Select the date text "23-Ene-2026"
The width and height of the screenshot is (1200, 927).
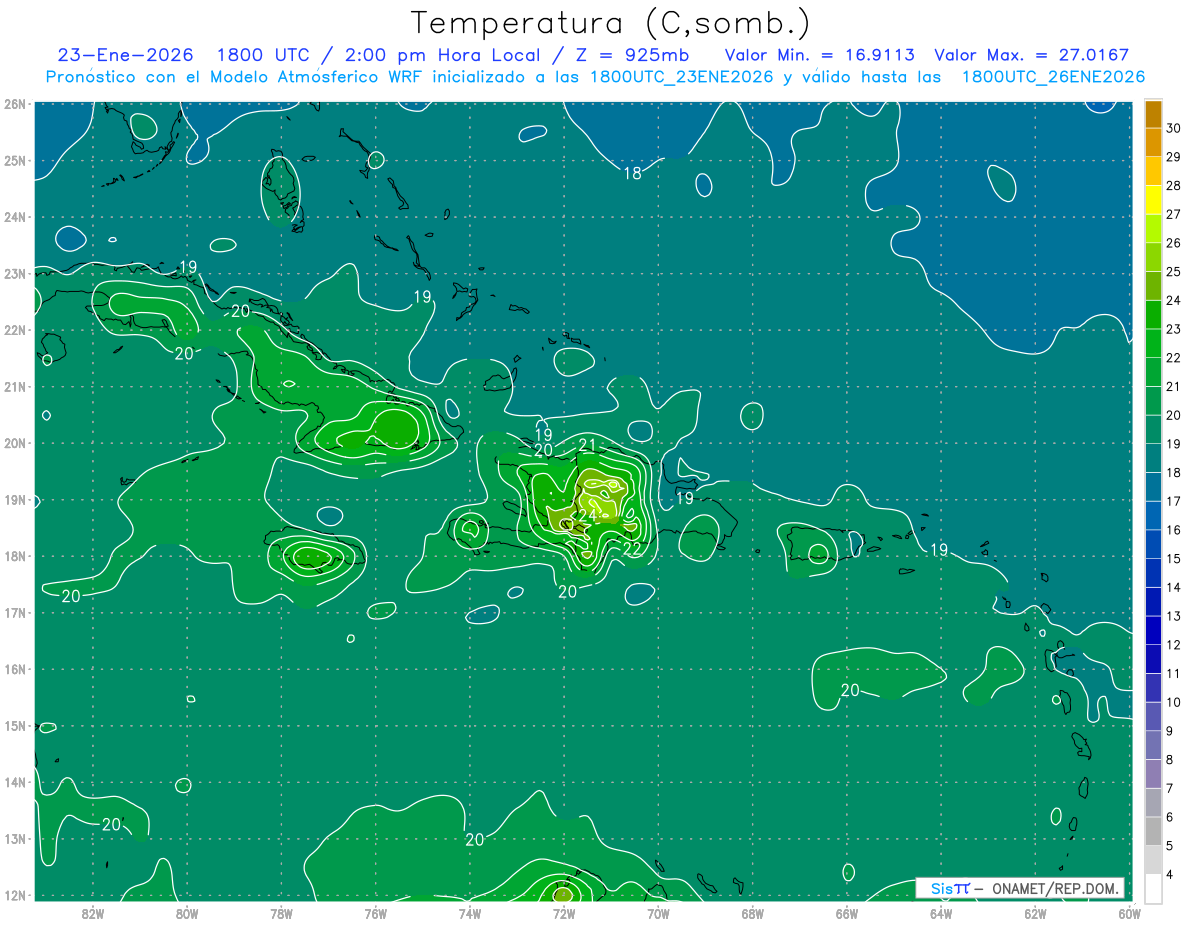pyautogui.click(x=125, y=55)
